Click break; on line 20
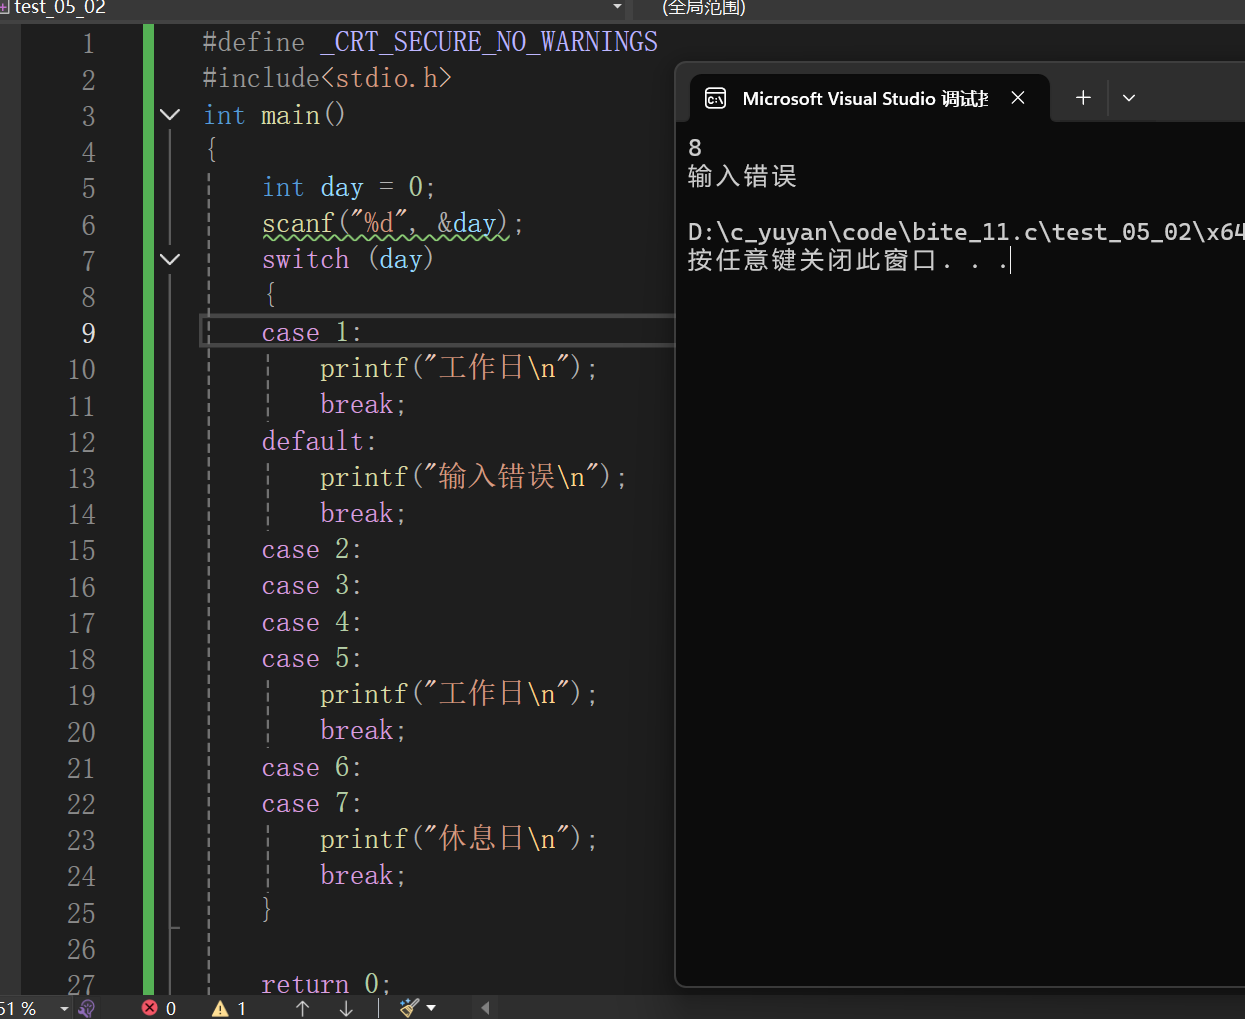Screen dimensions: 1245x1019 pyautogui.click(x=363, y=730)
